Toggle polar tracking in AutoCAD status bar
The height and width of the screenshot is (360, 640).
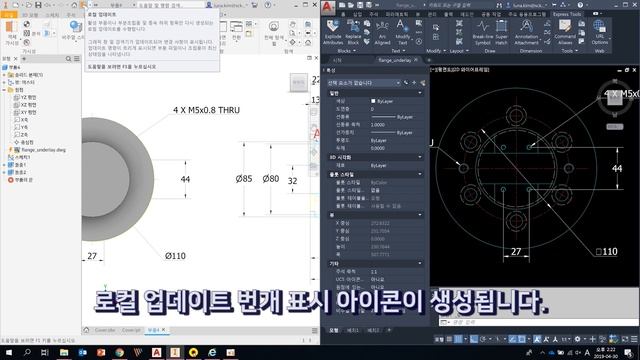click(x=484, y=339)
